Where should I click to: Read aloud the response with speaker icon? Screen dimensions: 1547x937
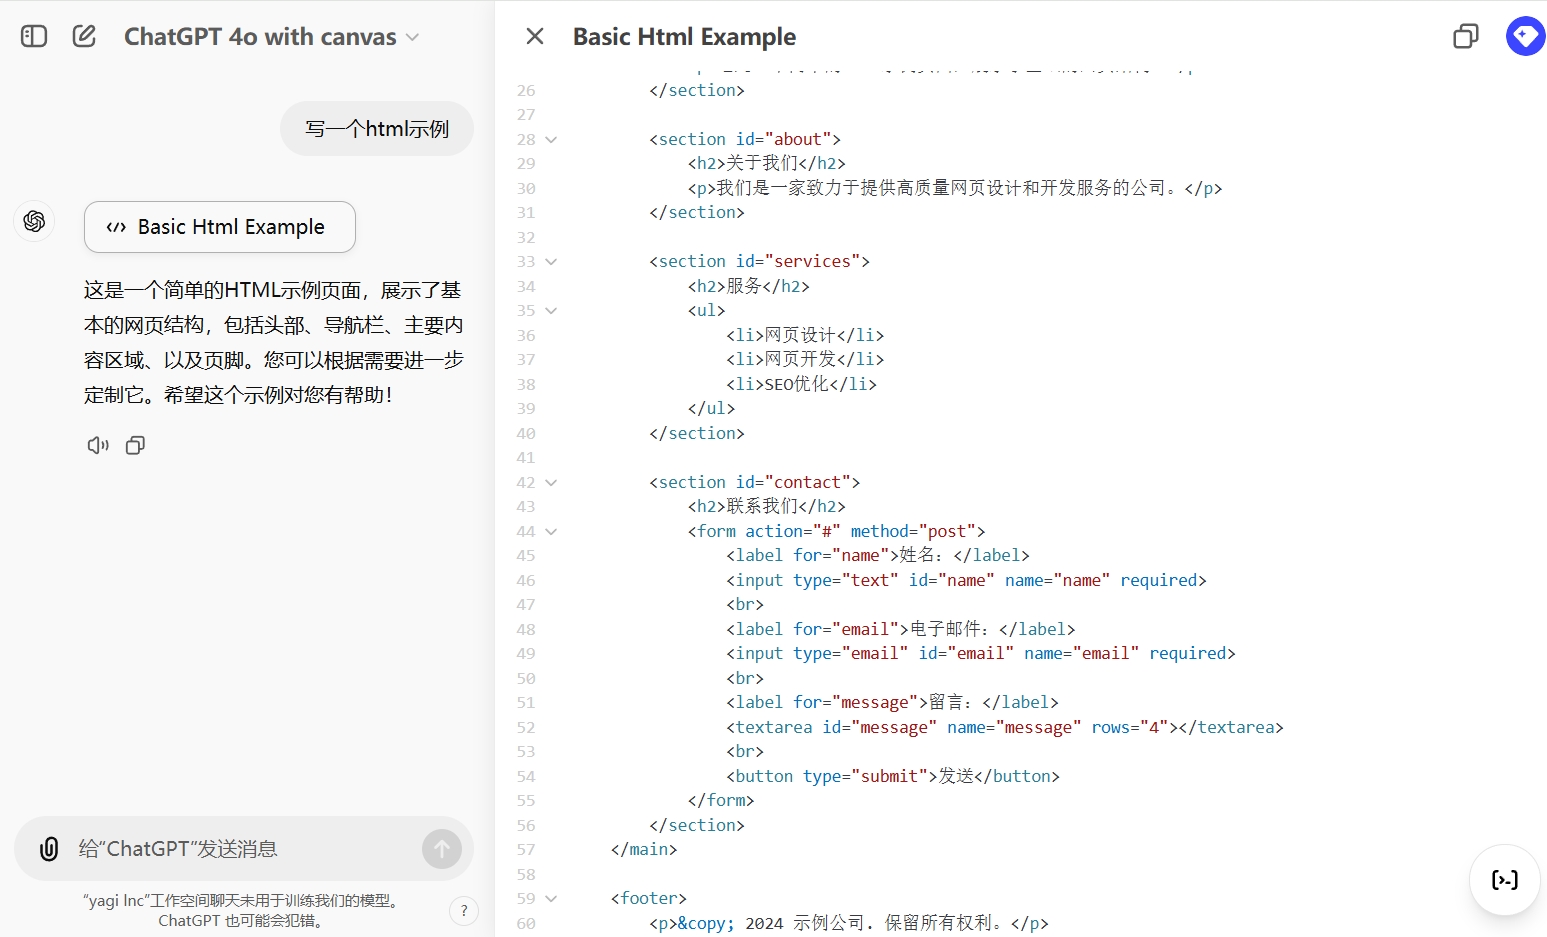click(x=98, y=446)
